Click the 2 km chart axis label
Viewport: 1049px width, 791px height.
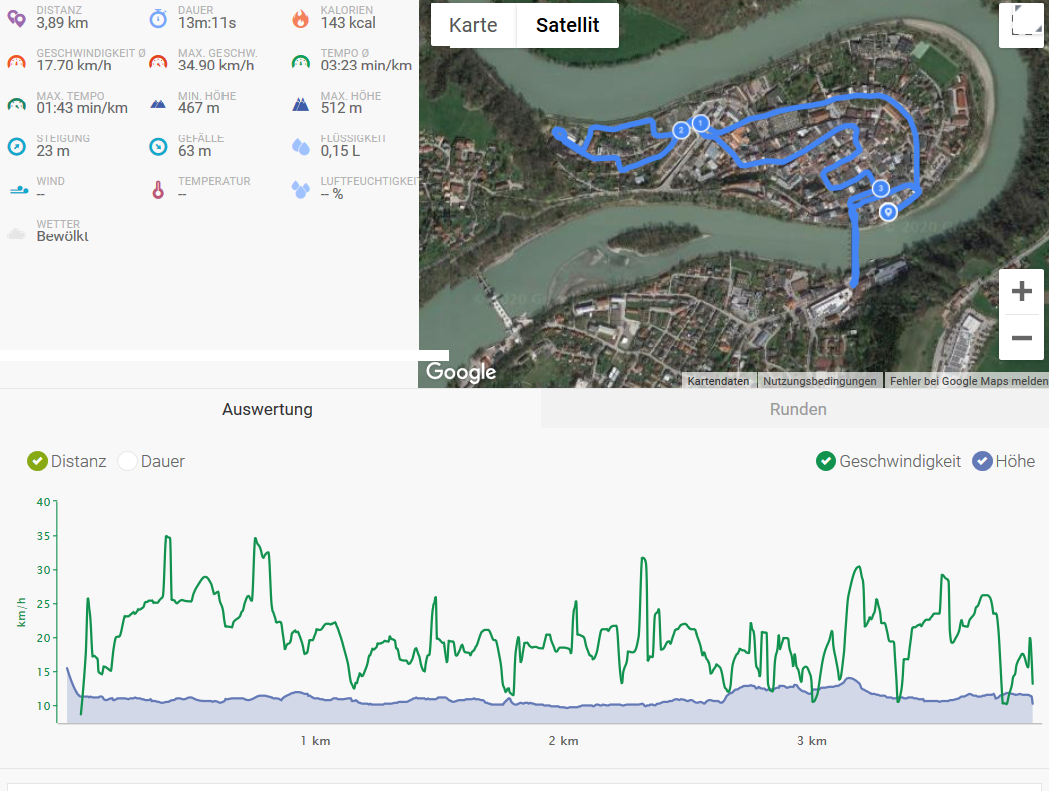(x=563, y=741)
